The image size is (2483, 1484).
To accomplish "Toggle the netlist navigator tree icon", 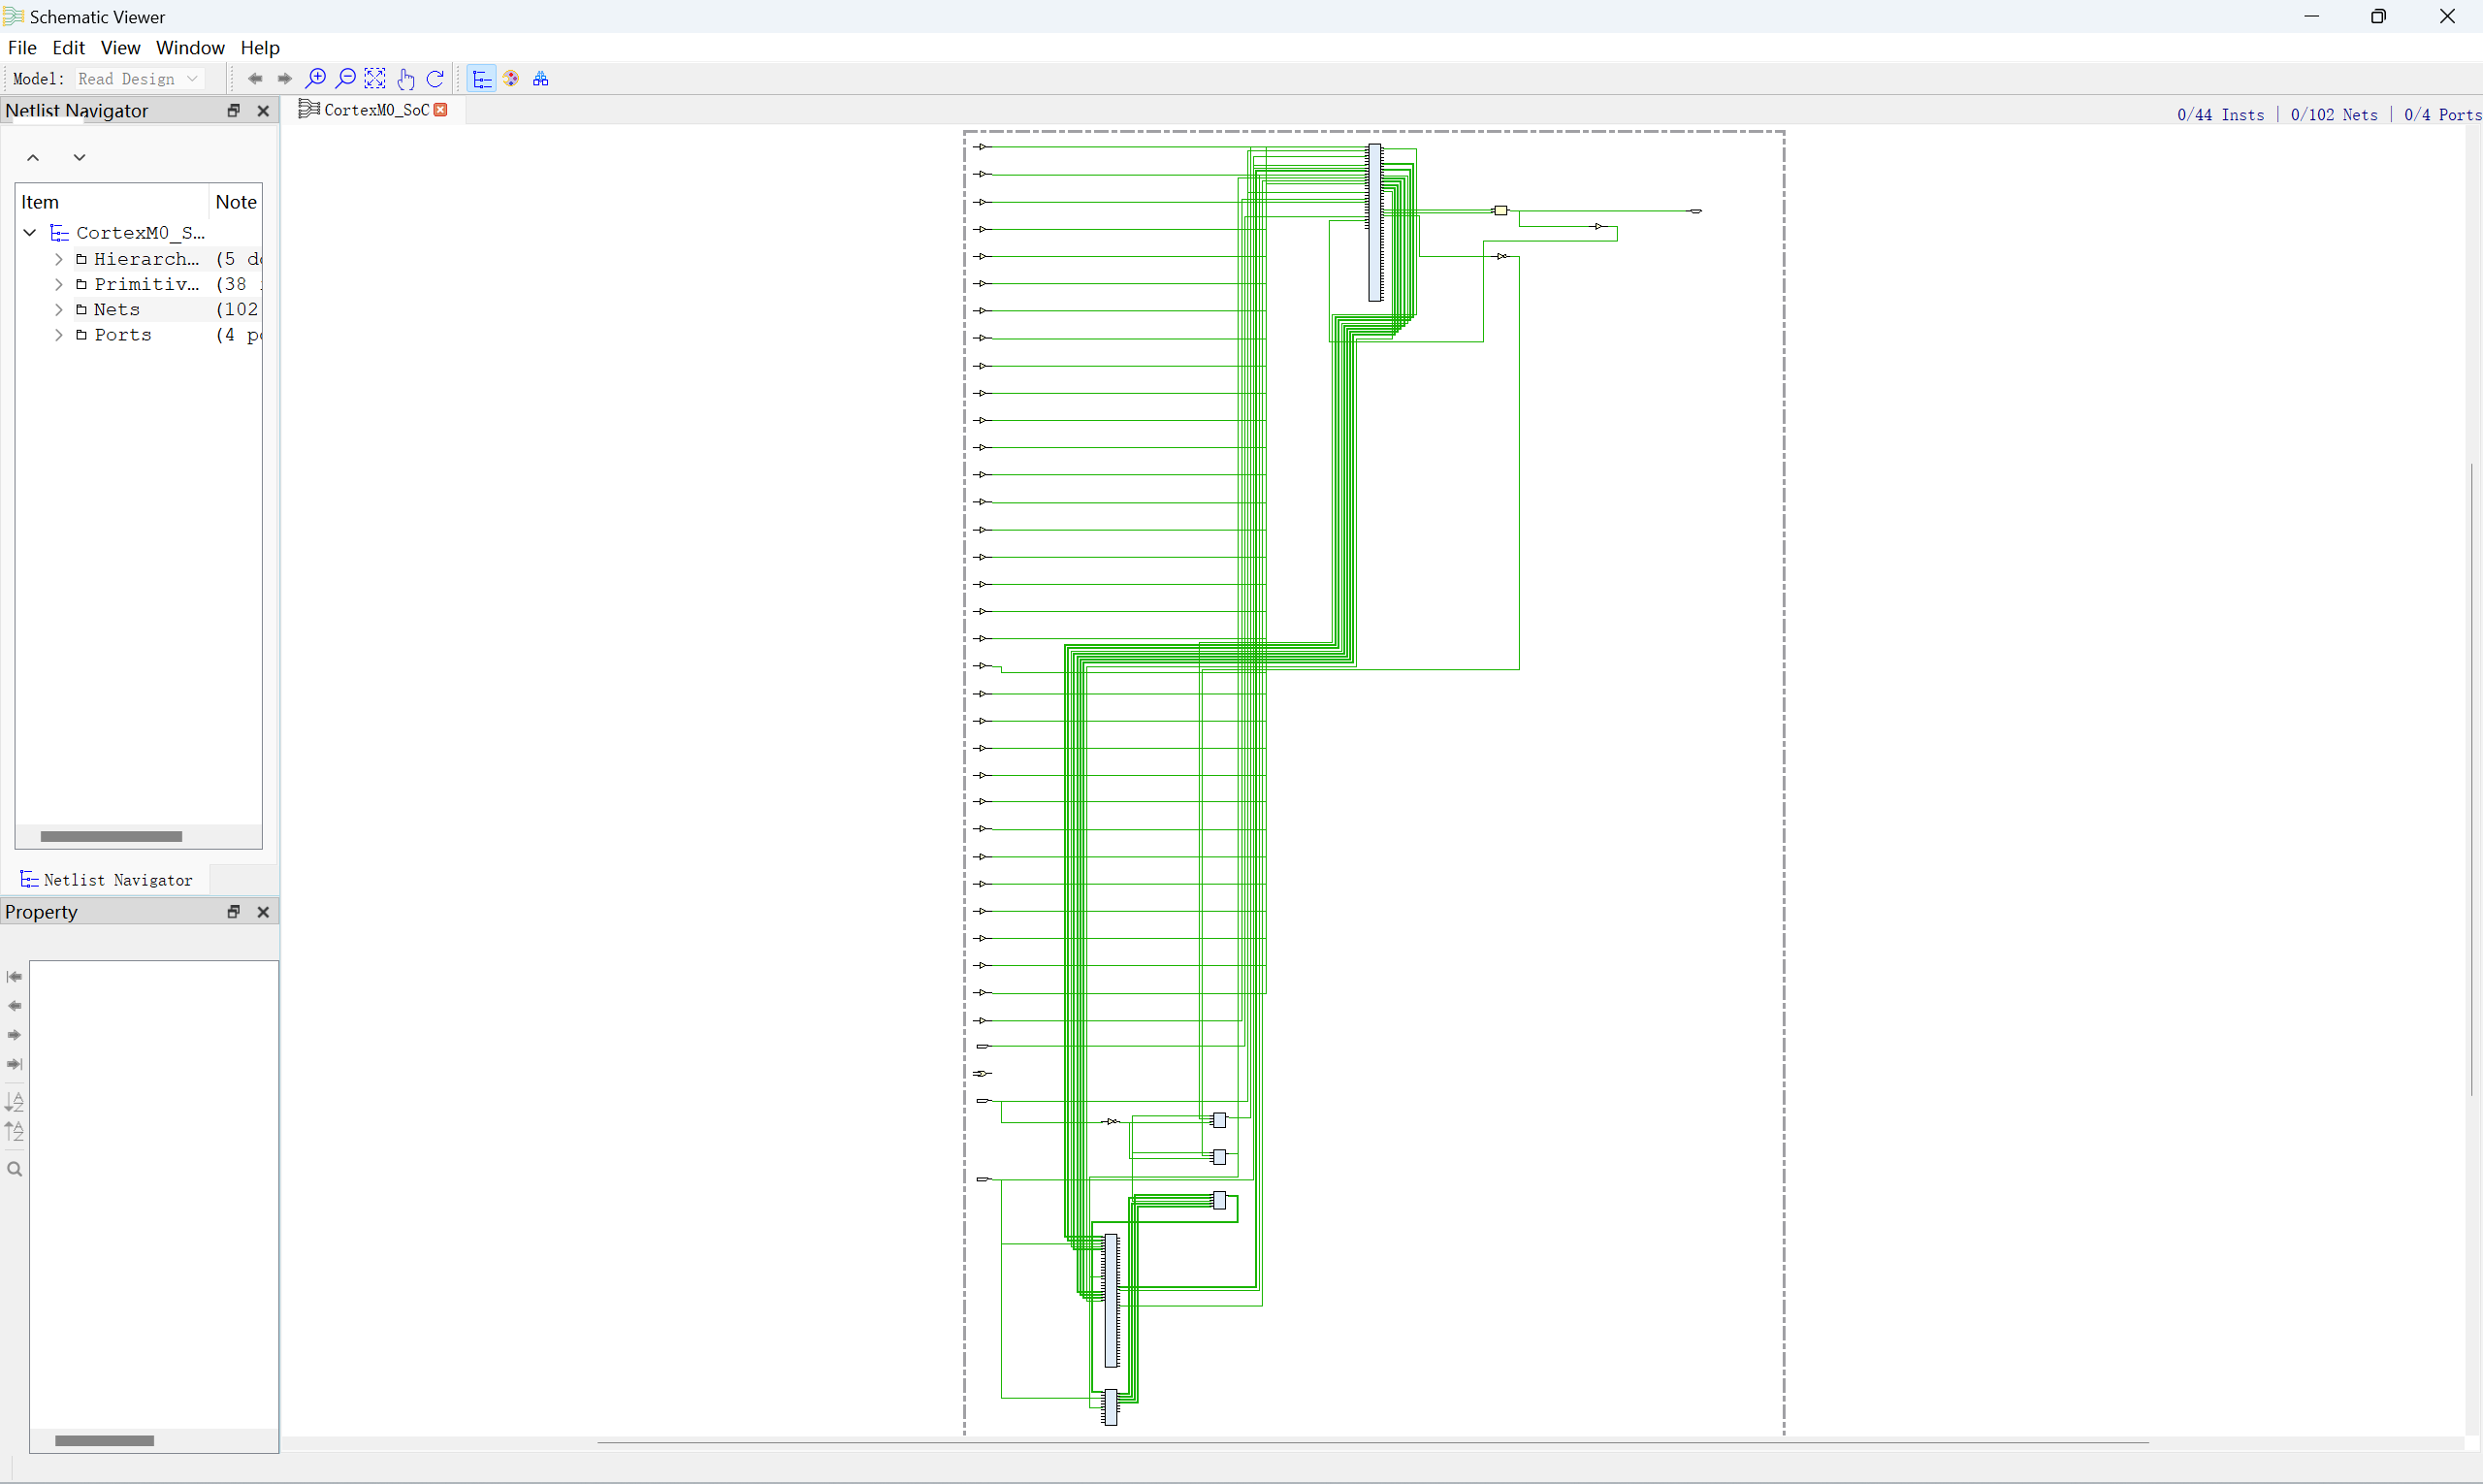I will (x=482, y=79).
